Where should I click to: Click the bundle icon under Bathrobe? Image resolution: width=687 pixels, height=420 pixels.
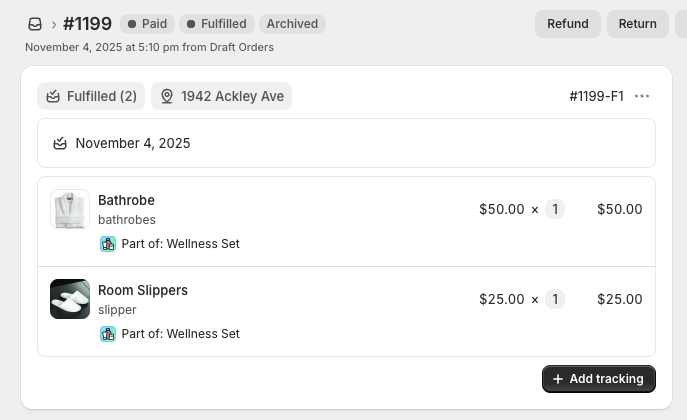coord(108,244)
